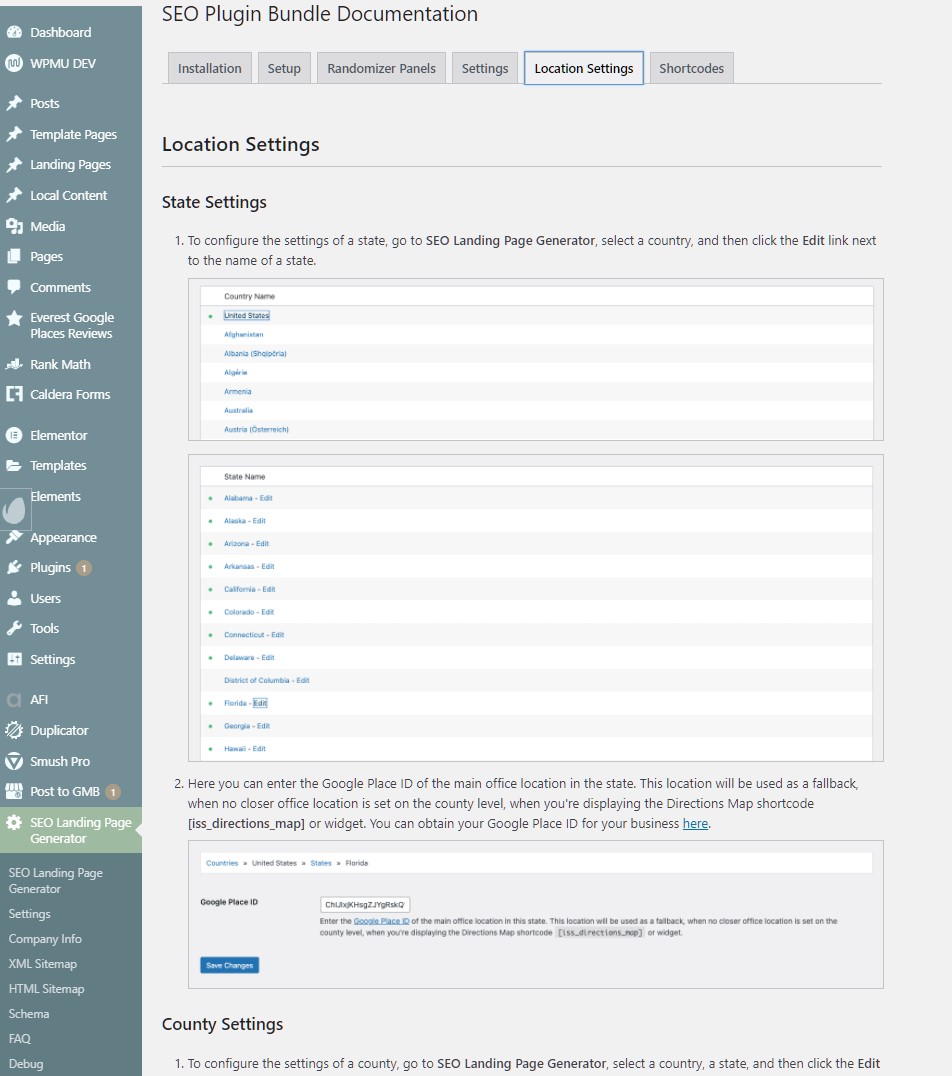The height and width of the screenshot is (1076, 952).
Task: Select the Randomizer Panels tab
Action: [x=381, y=69]
